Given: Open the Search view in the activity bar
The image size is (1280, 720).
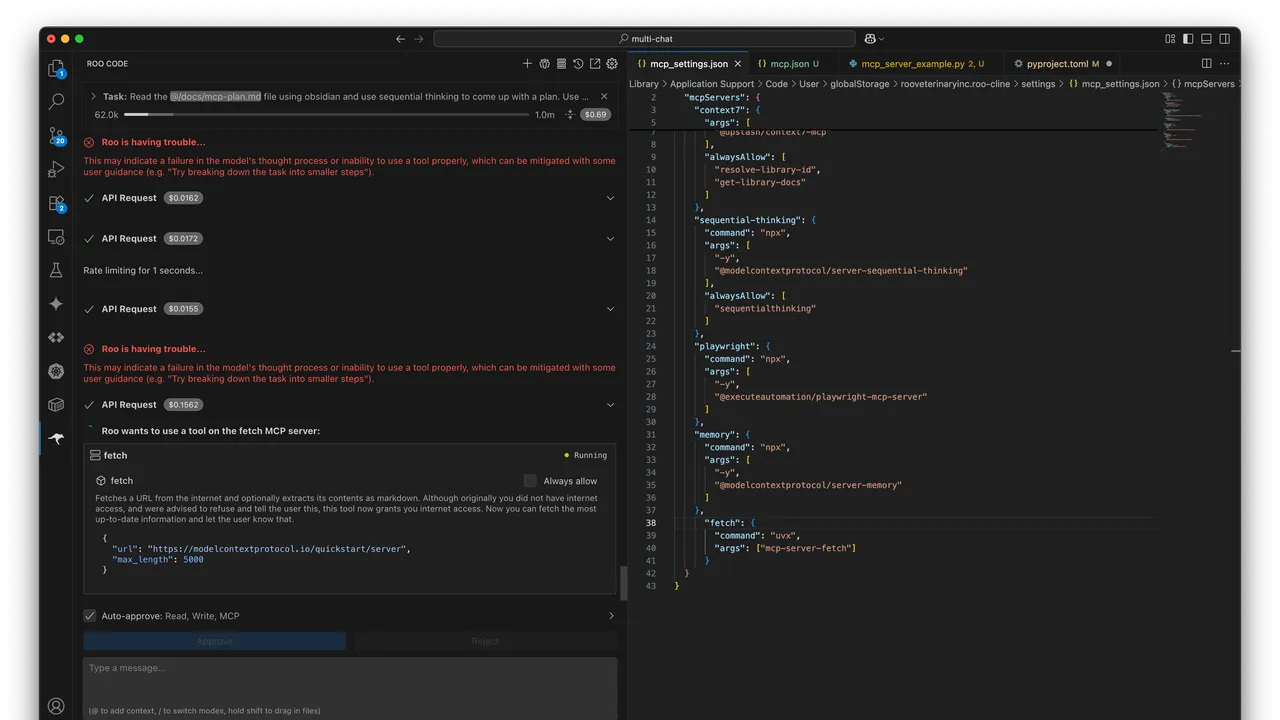Looking at the screenshot, I should click(56, 101).
